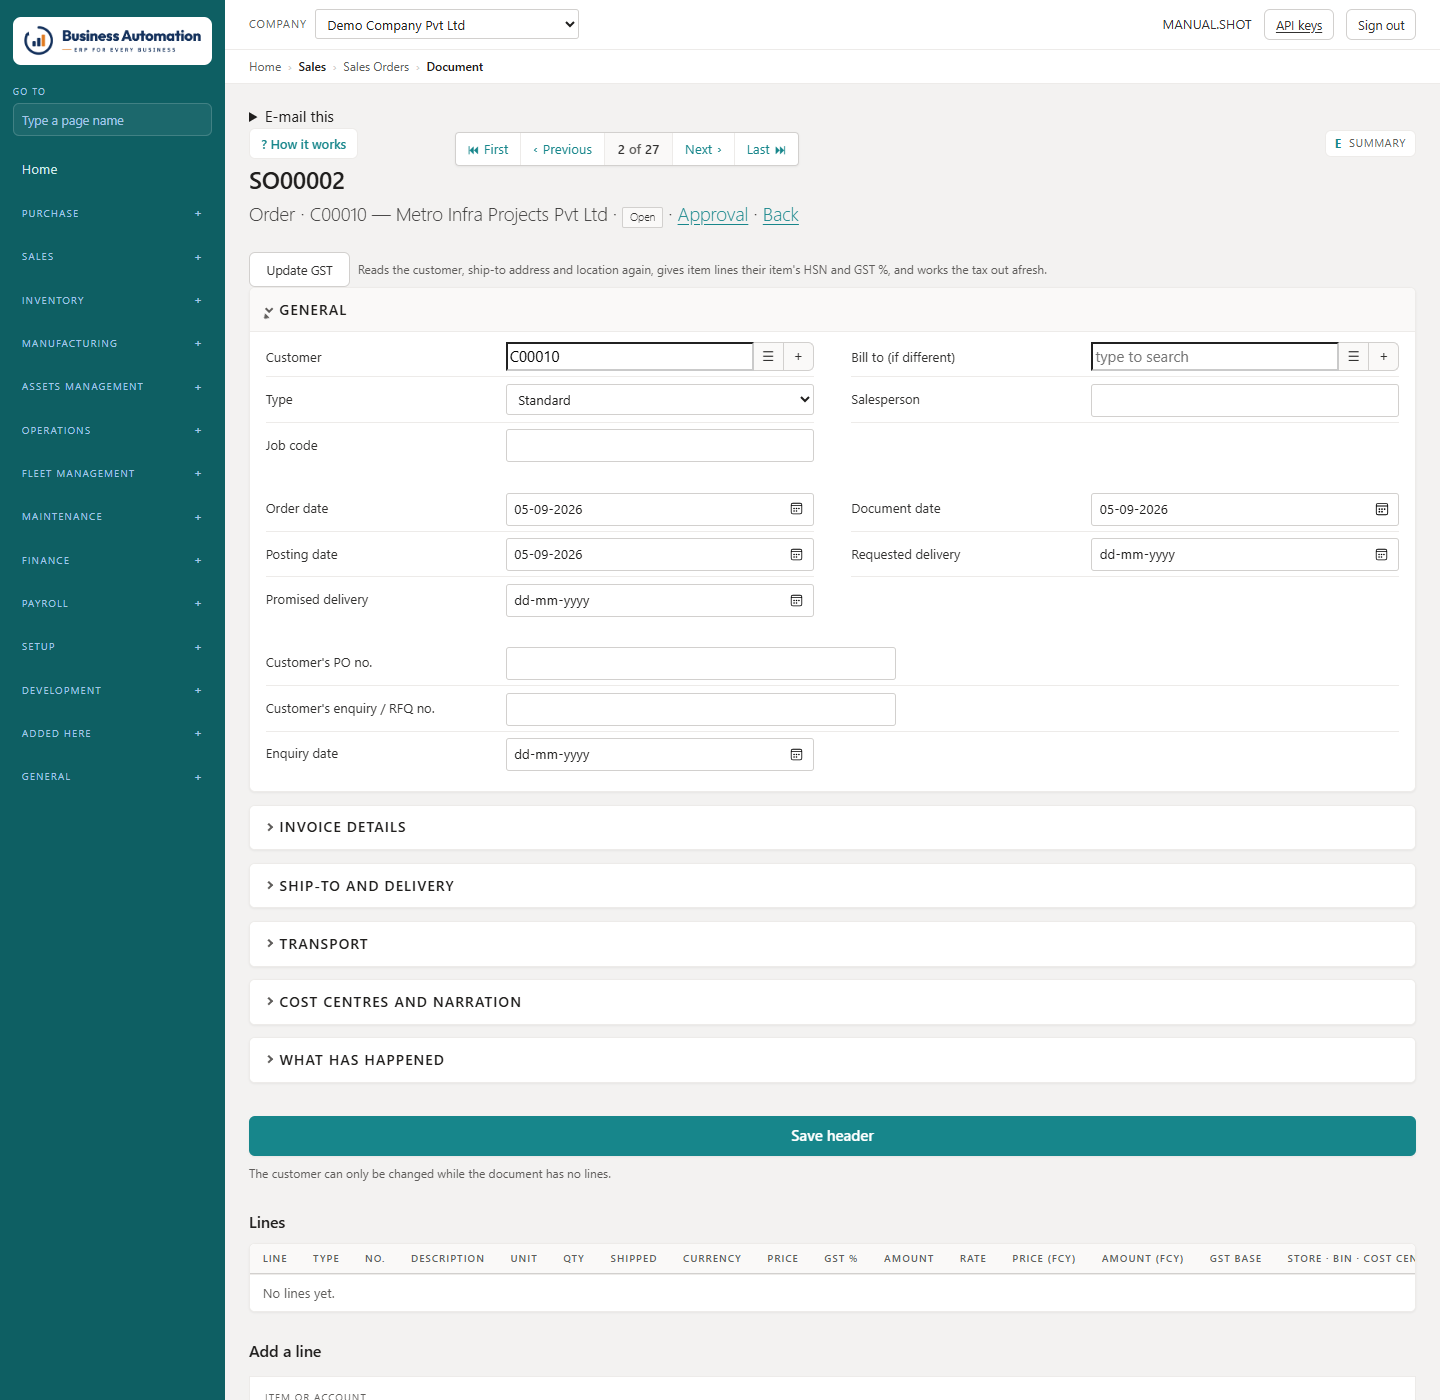Open the Customer lookup list icon
This screenshot has width=1440, height=1400.
tap(768, 357)
